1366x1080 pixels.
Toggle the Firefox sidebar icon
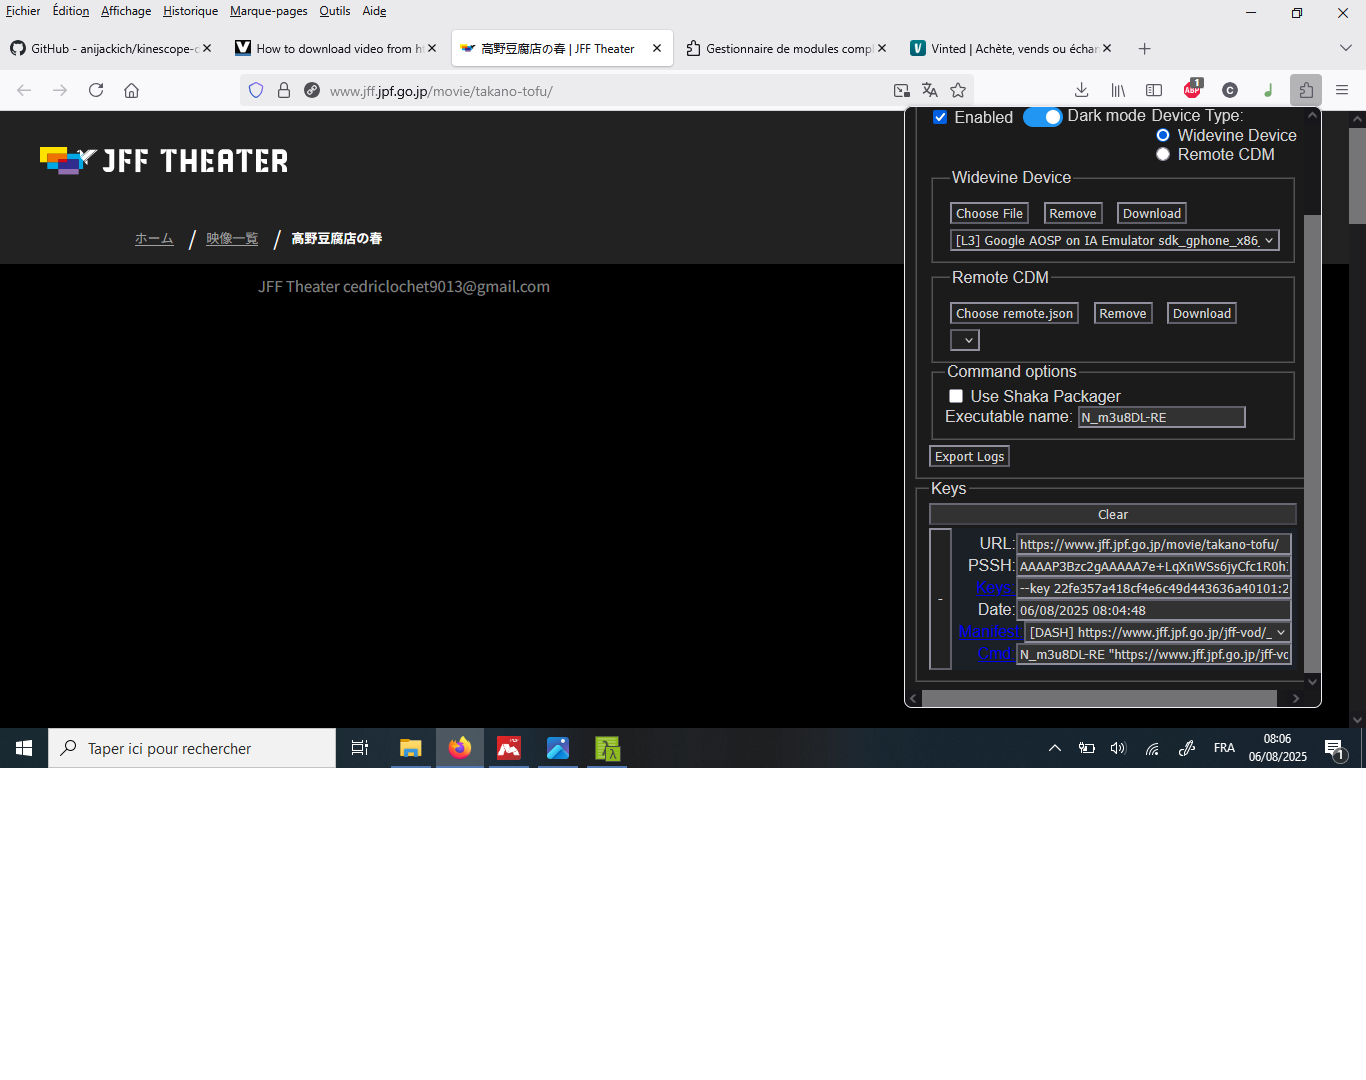1154,90
